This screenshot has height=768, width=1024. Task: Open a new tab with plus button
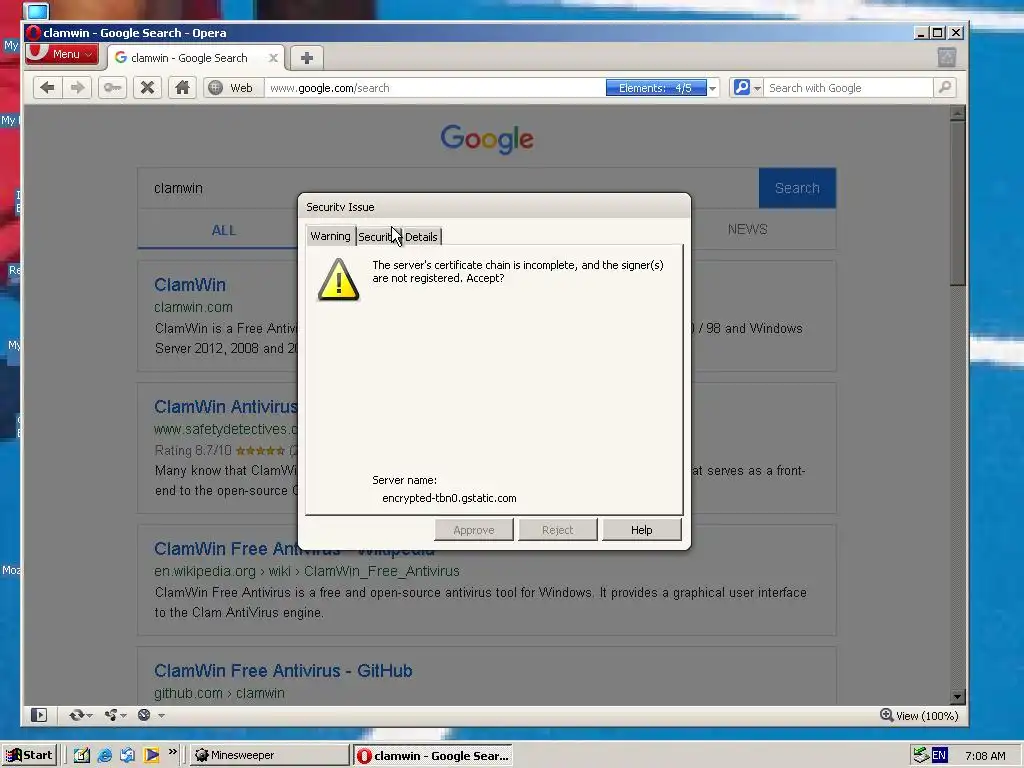(306, 57)
